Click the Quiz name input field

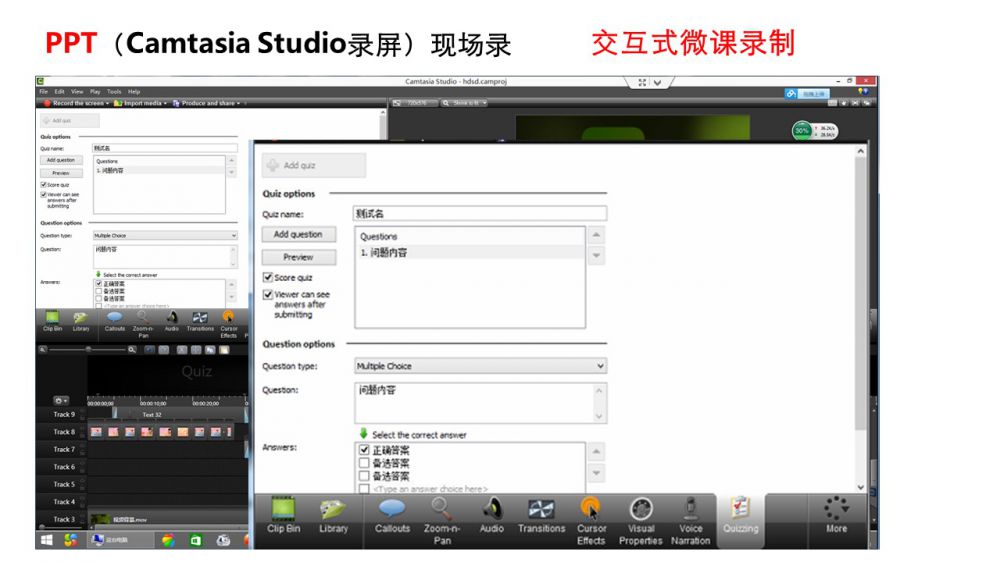pos(480,213)
